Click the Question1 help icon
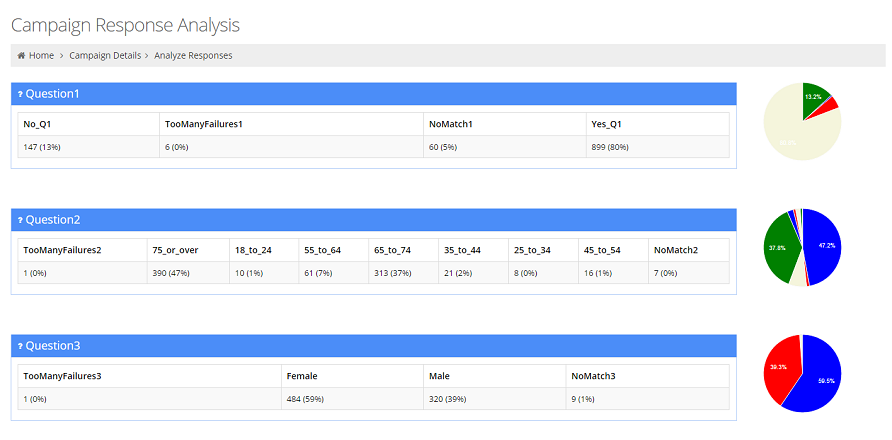 20,94
